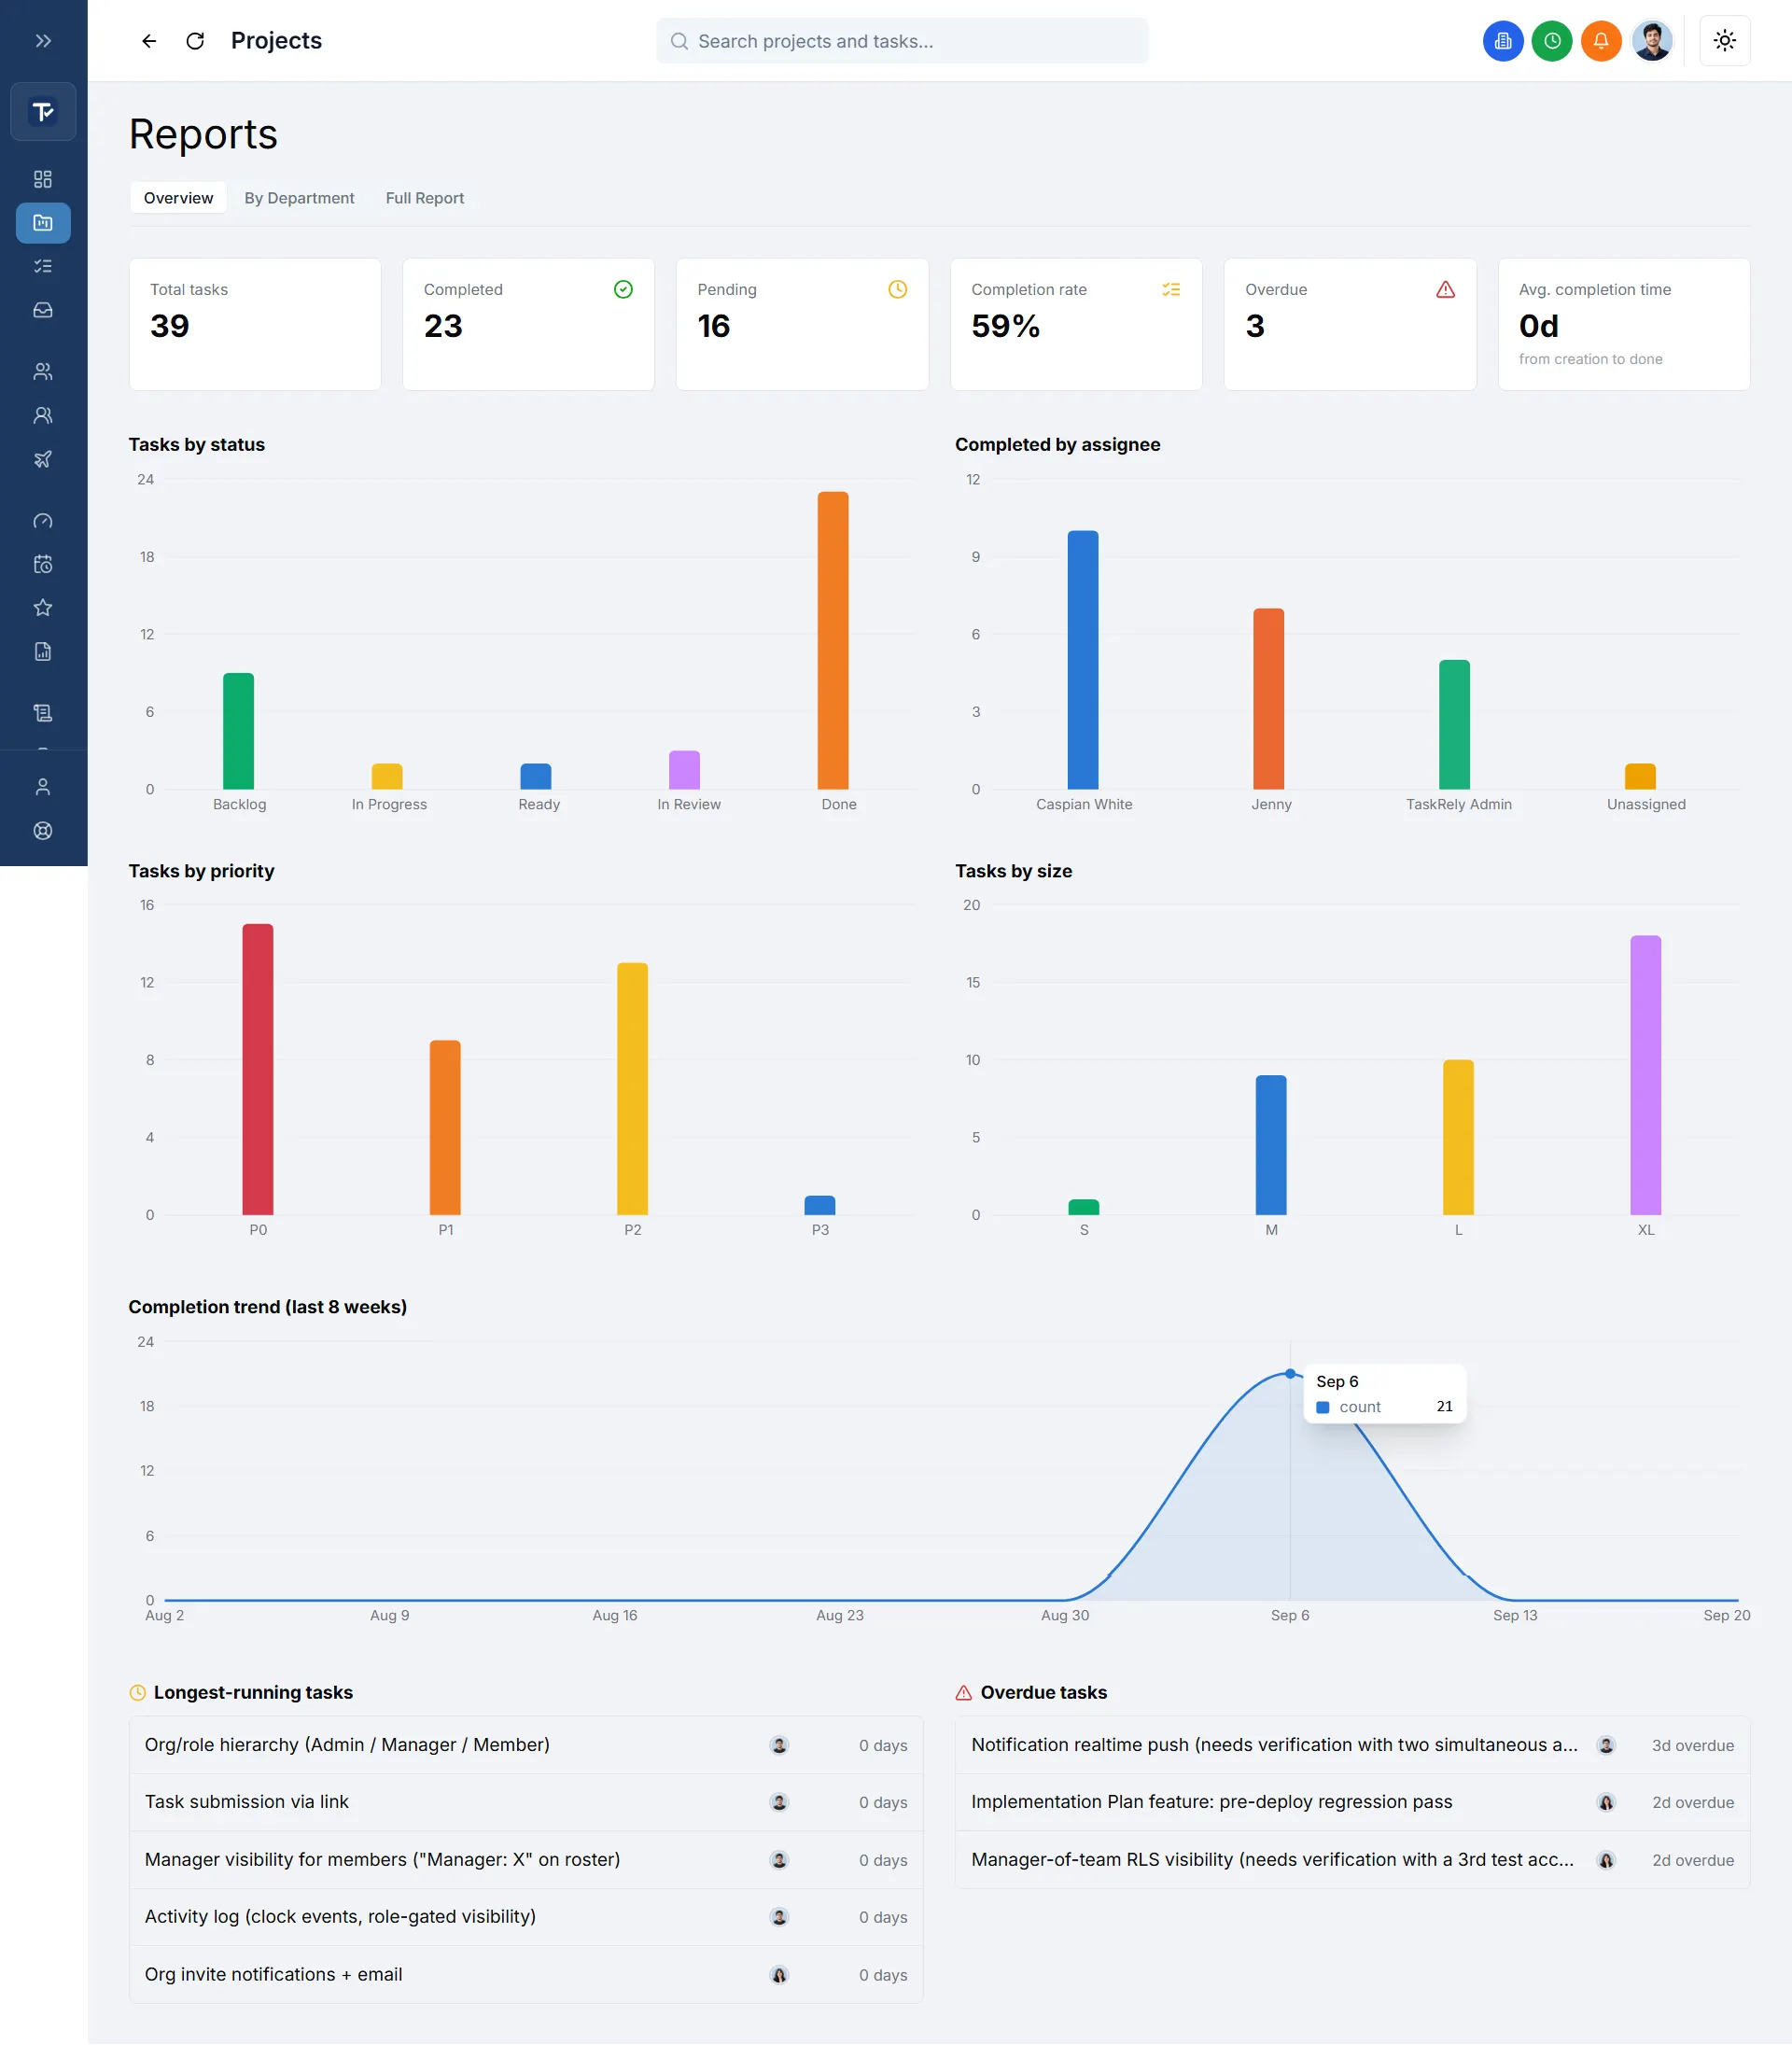Open the dashboard grid icon in sidebar
The image size is (1792, 2045).
point(43,179)
